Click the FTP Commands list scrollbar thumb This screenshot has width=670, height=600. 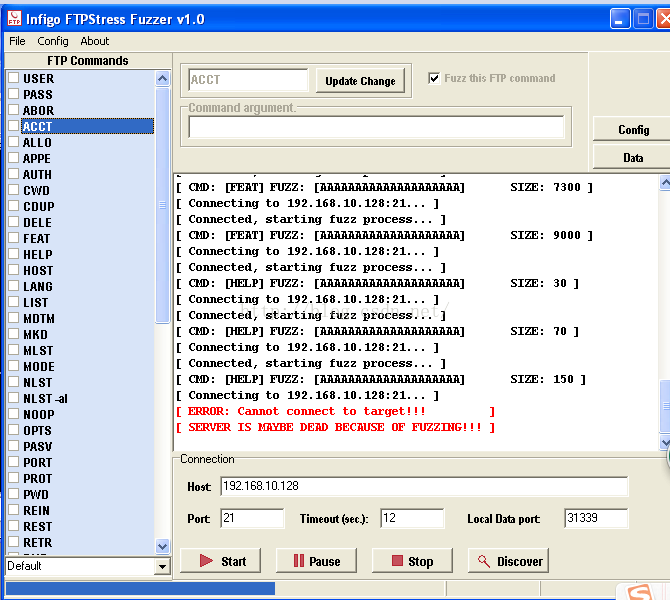coord(162,205)
